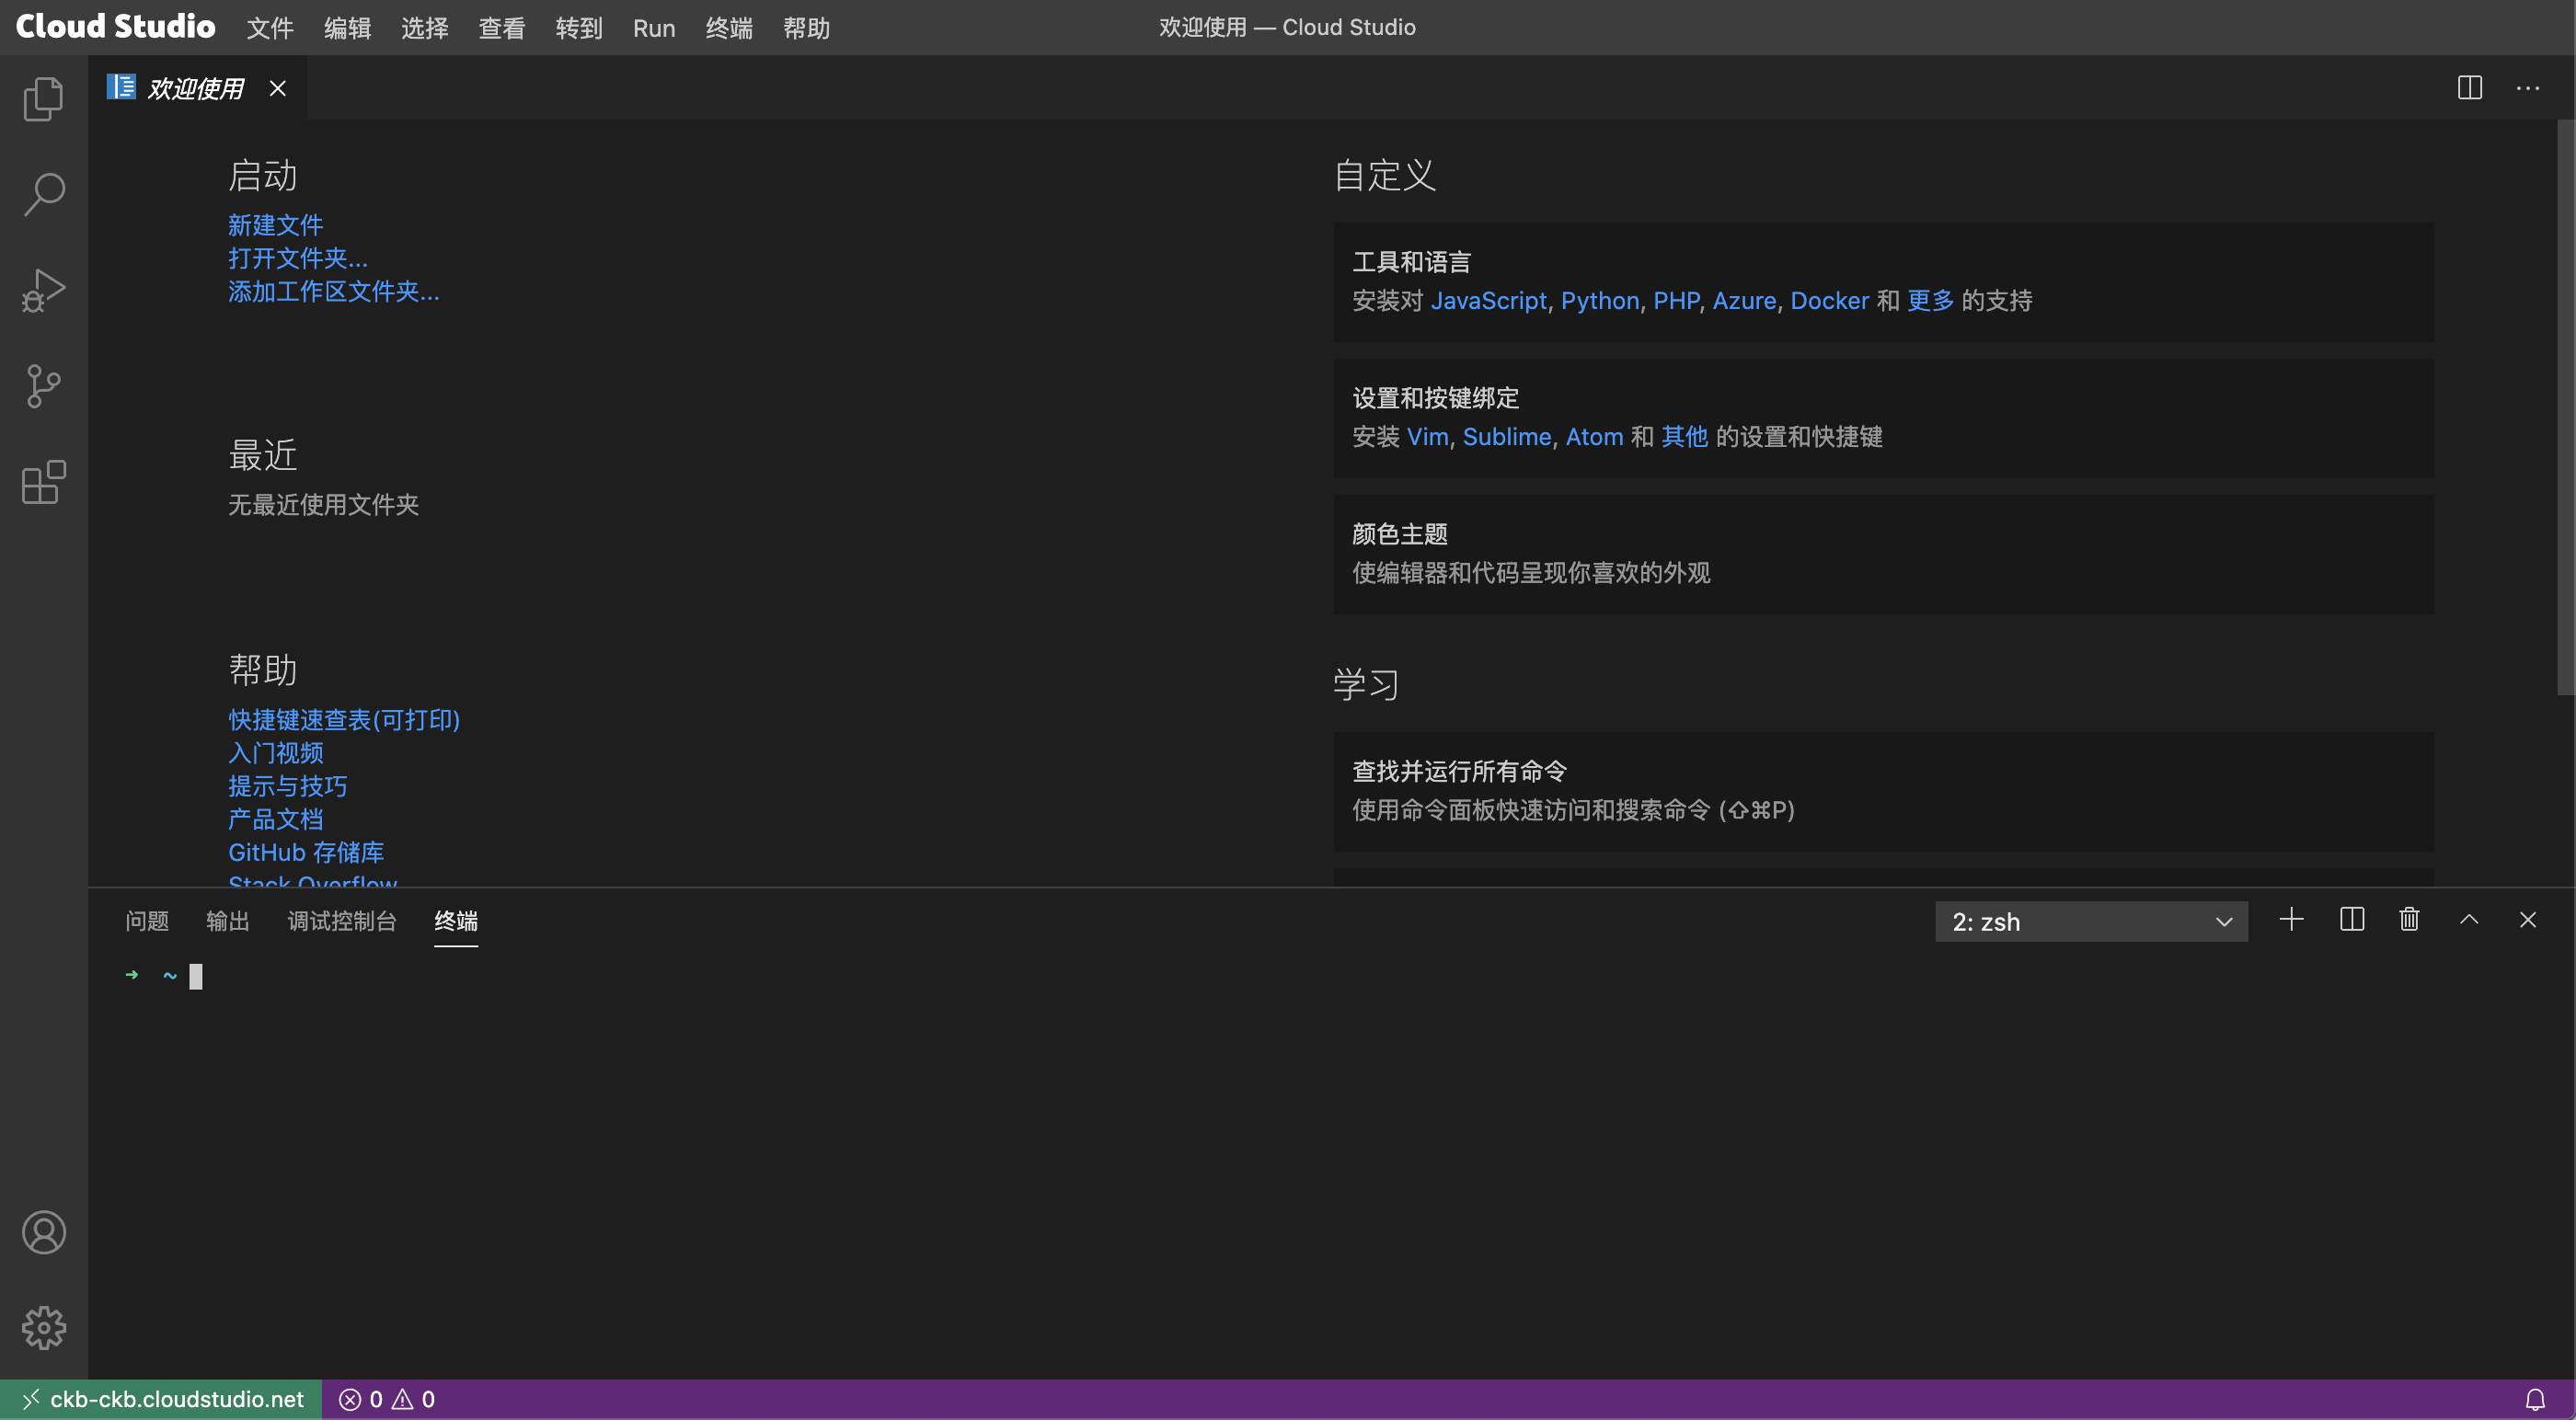Viewport: 2576px width, 1420px height.
Task: Open the Explorer files icon in sidebar
Action: (43, 98)
